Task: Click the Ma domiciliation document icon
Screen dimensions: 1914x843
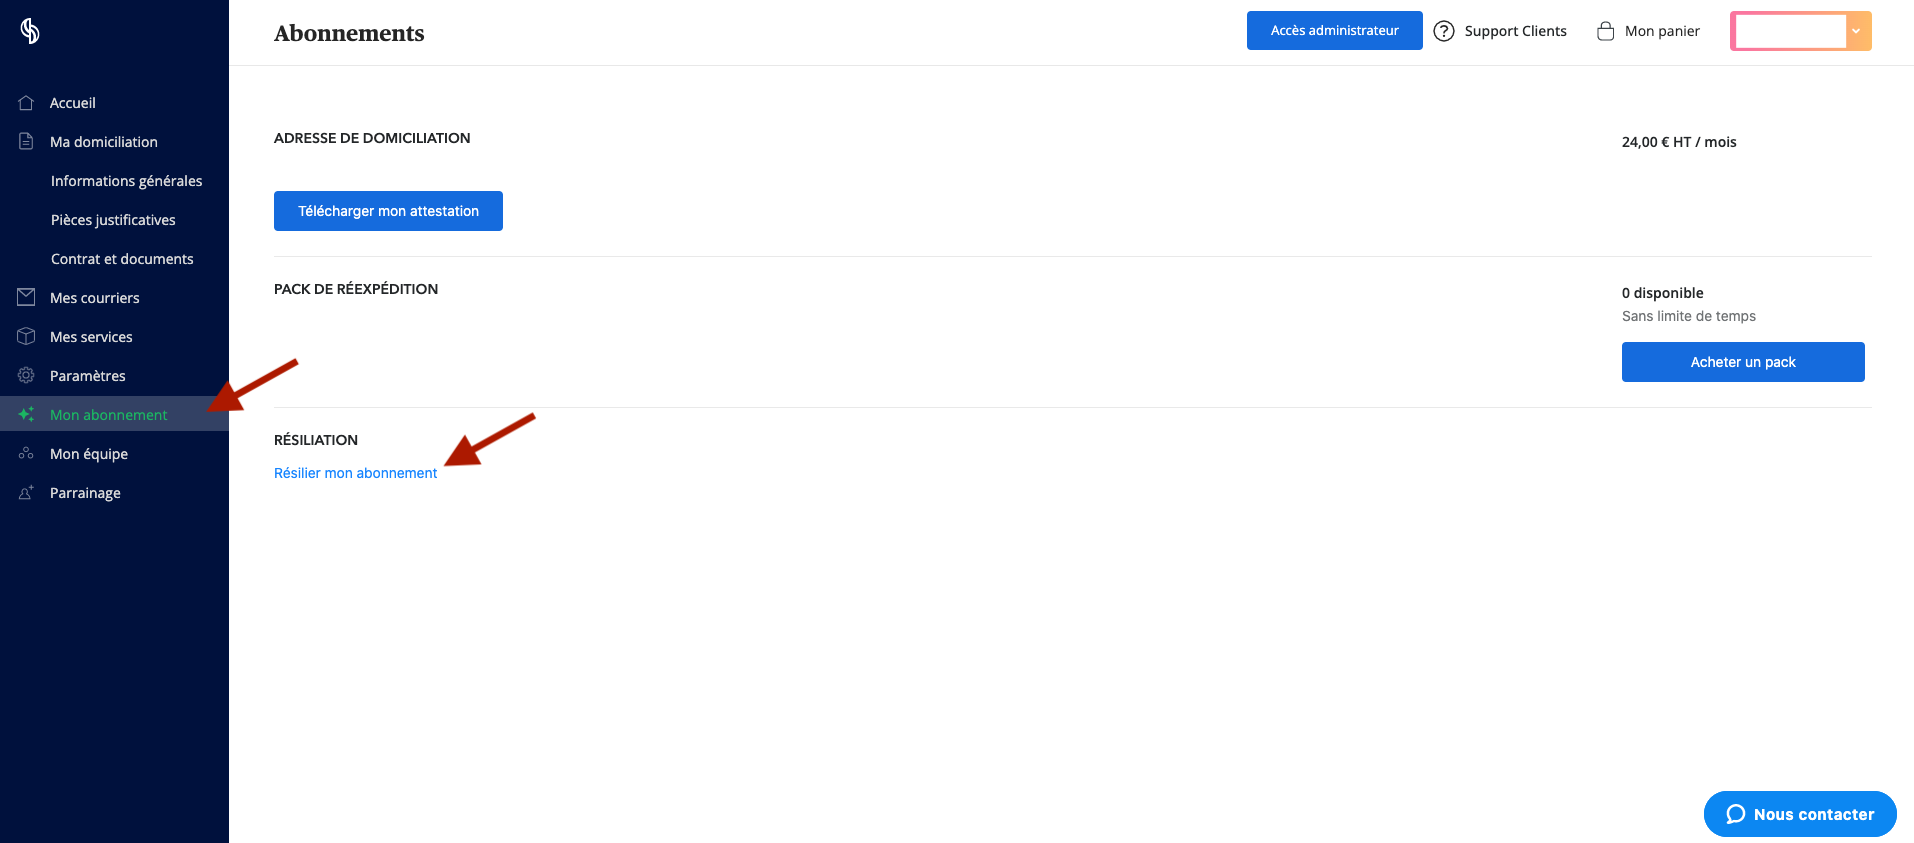Action: pyautogui.click(x=26, y=142)
